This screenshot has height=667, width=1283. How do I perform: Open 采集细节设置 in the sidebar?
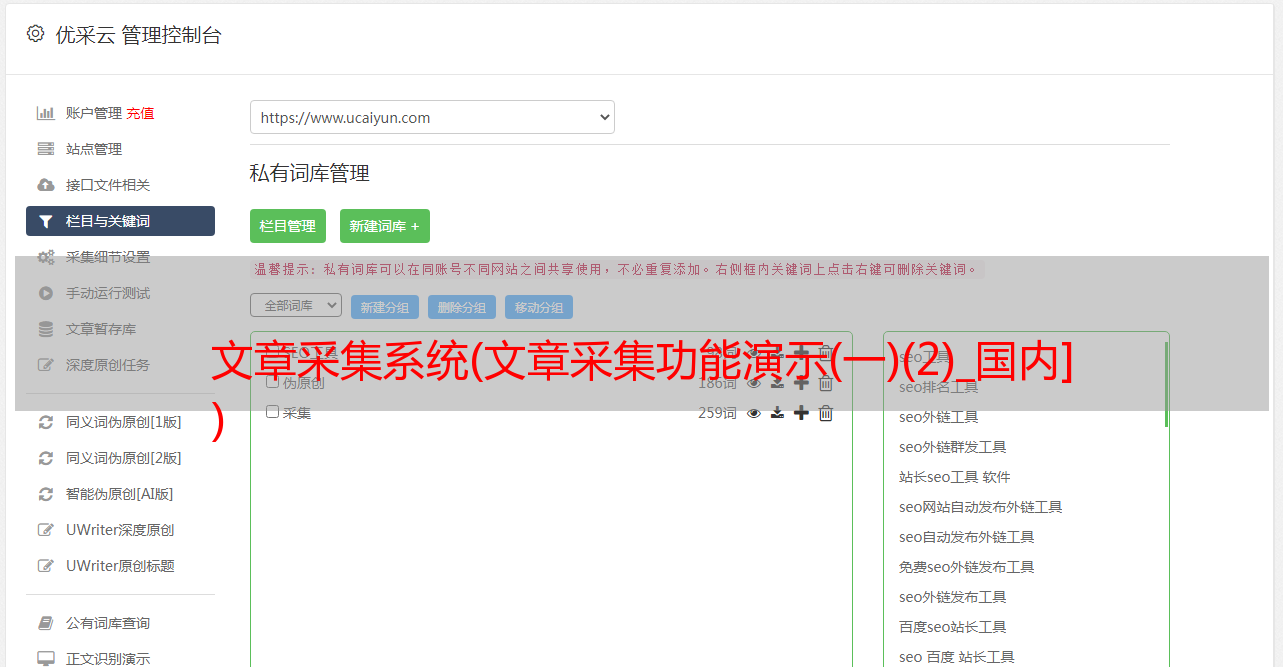(108, 257)
